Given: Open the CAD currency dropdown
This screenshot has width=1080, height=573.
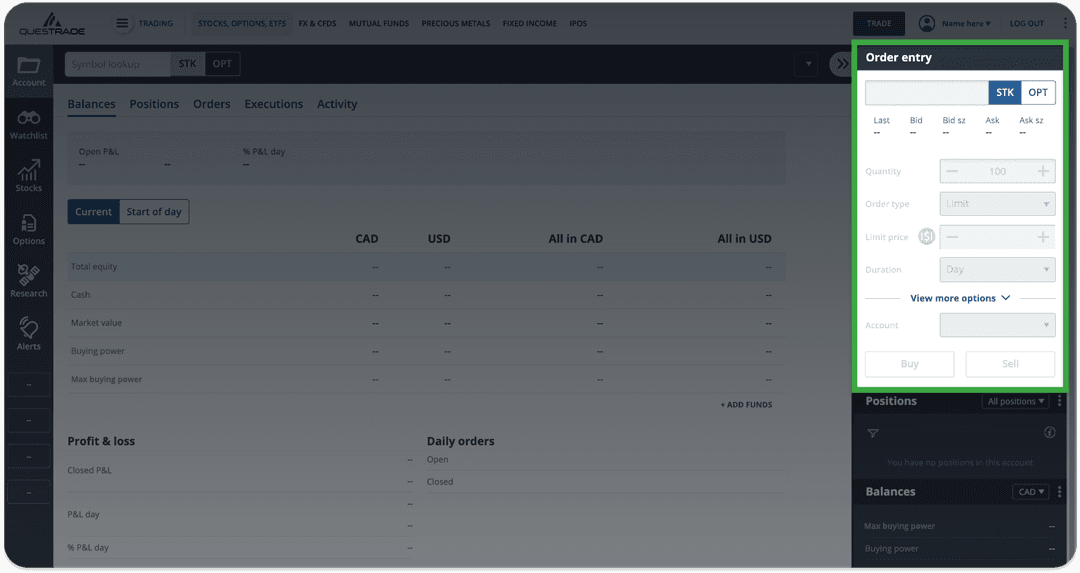Looking at the screenshot, I should point(1031,492).
